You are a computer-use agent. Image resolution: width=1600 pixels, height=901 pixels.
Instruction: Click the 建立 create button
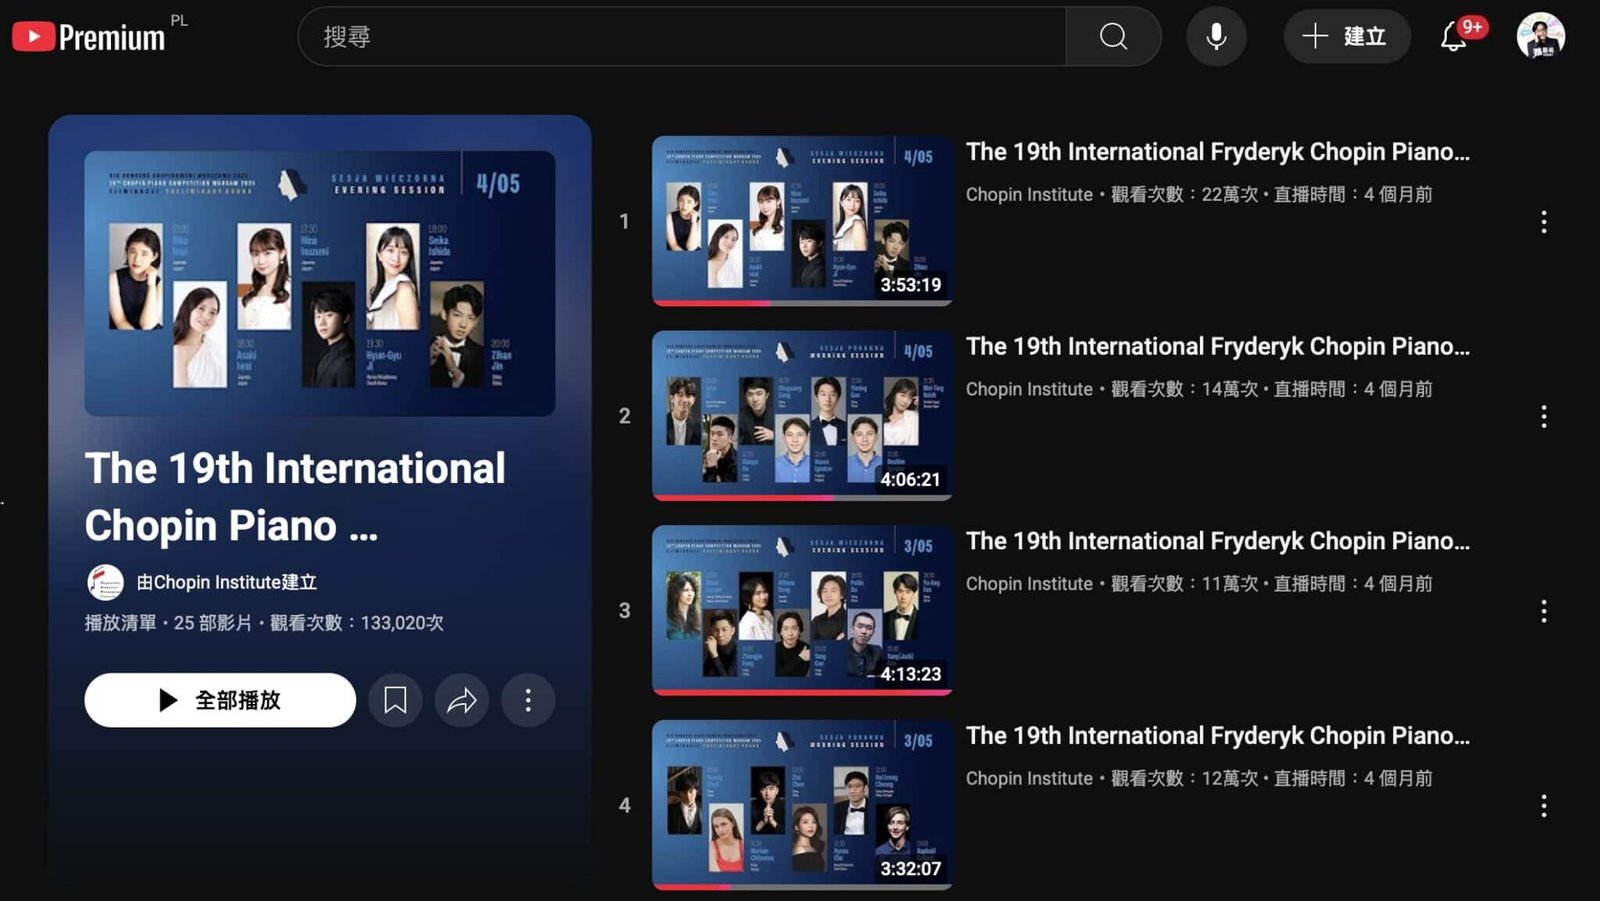tap(1346, 37)
